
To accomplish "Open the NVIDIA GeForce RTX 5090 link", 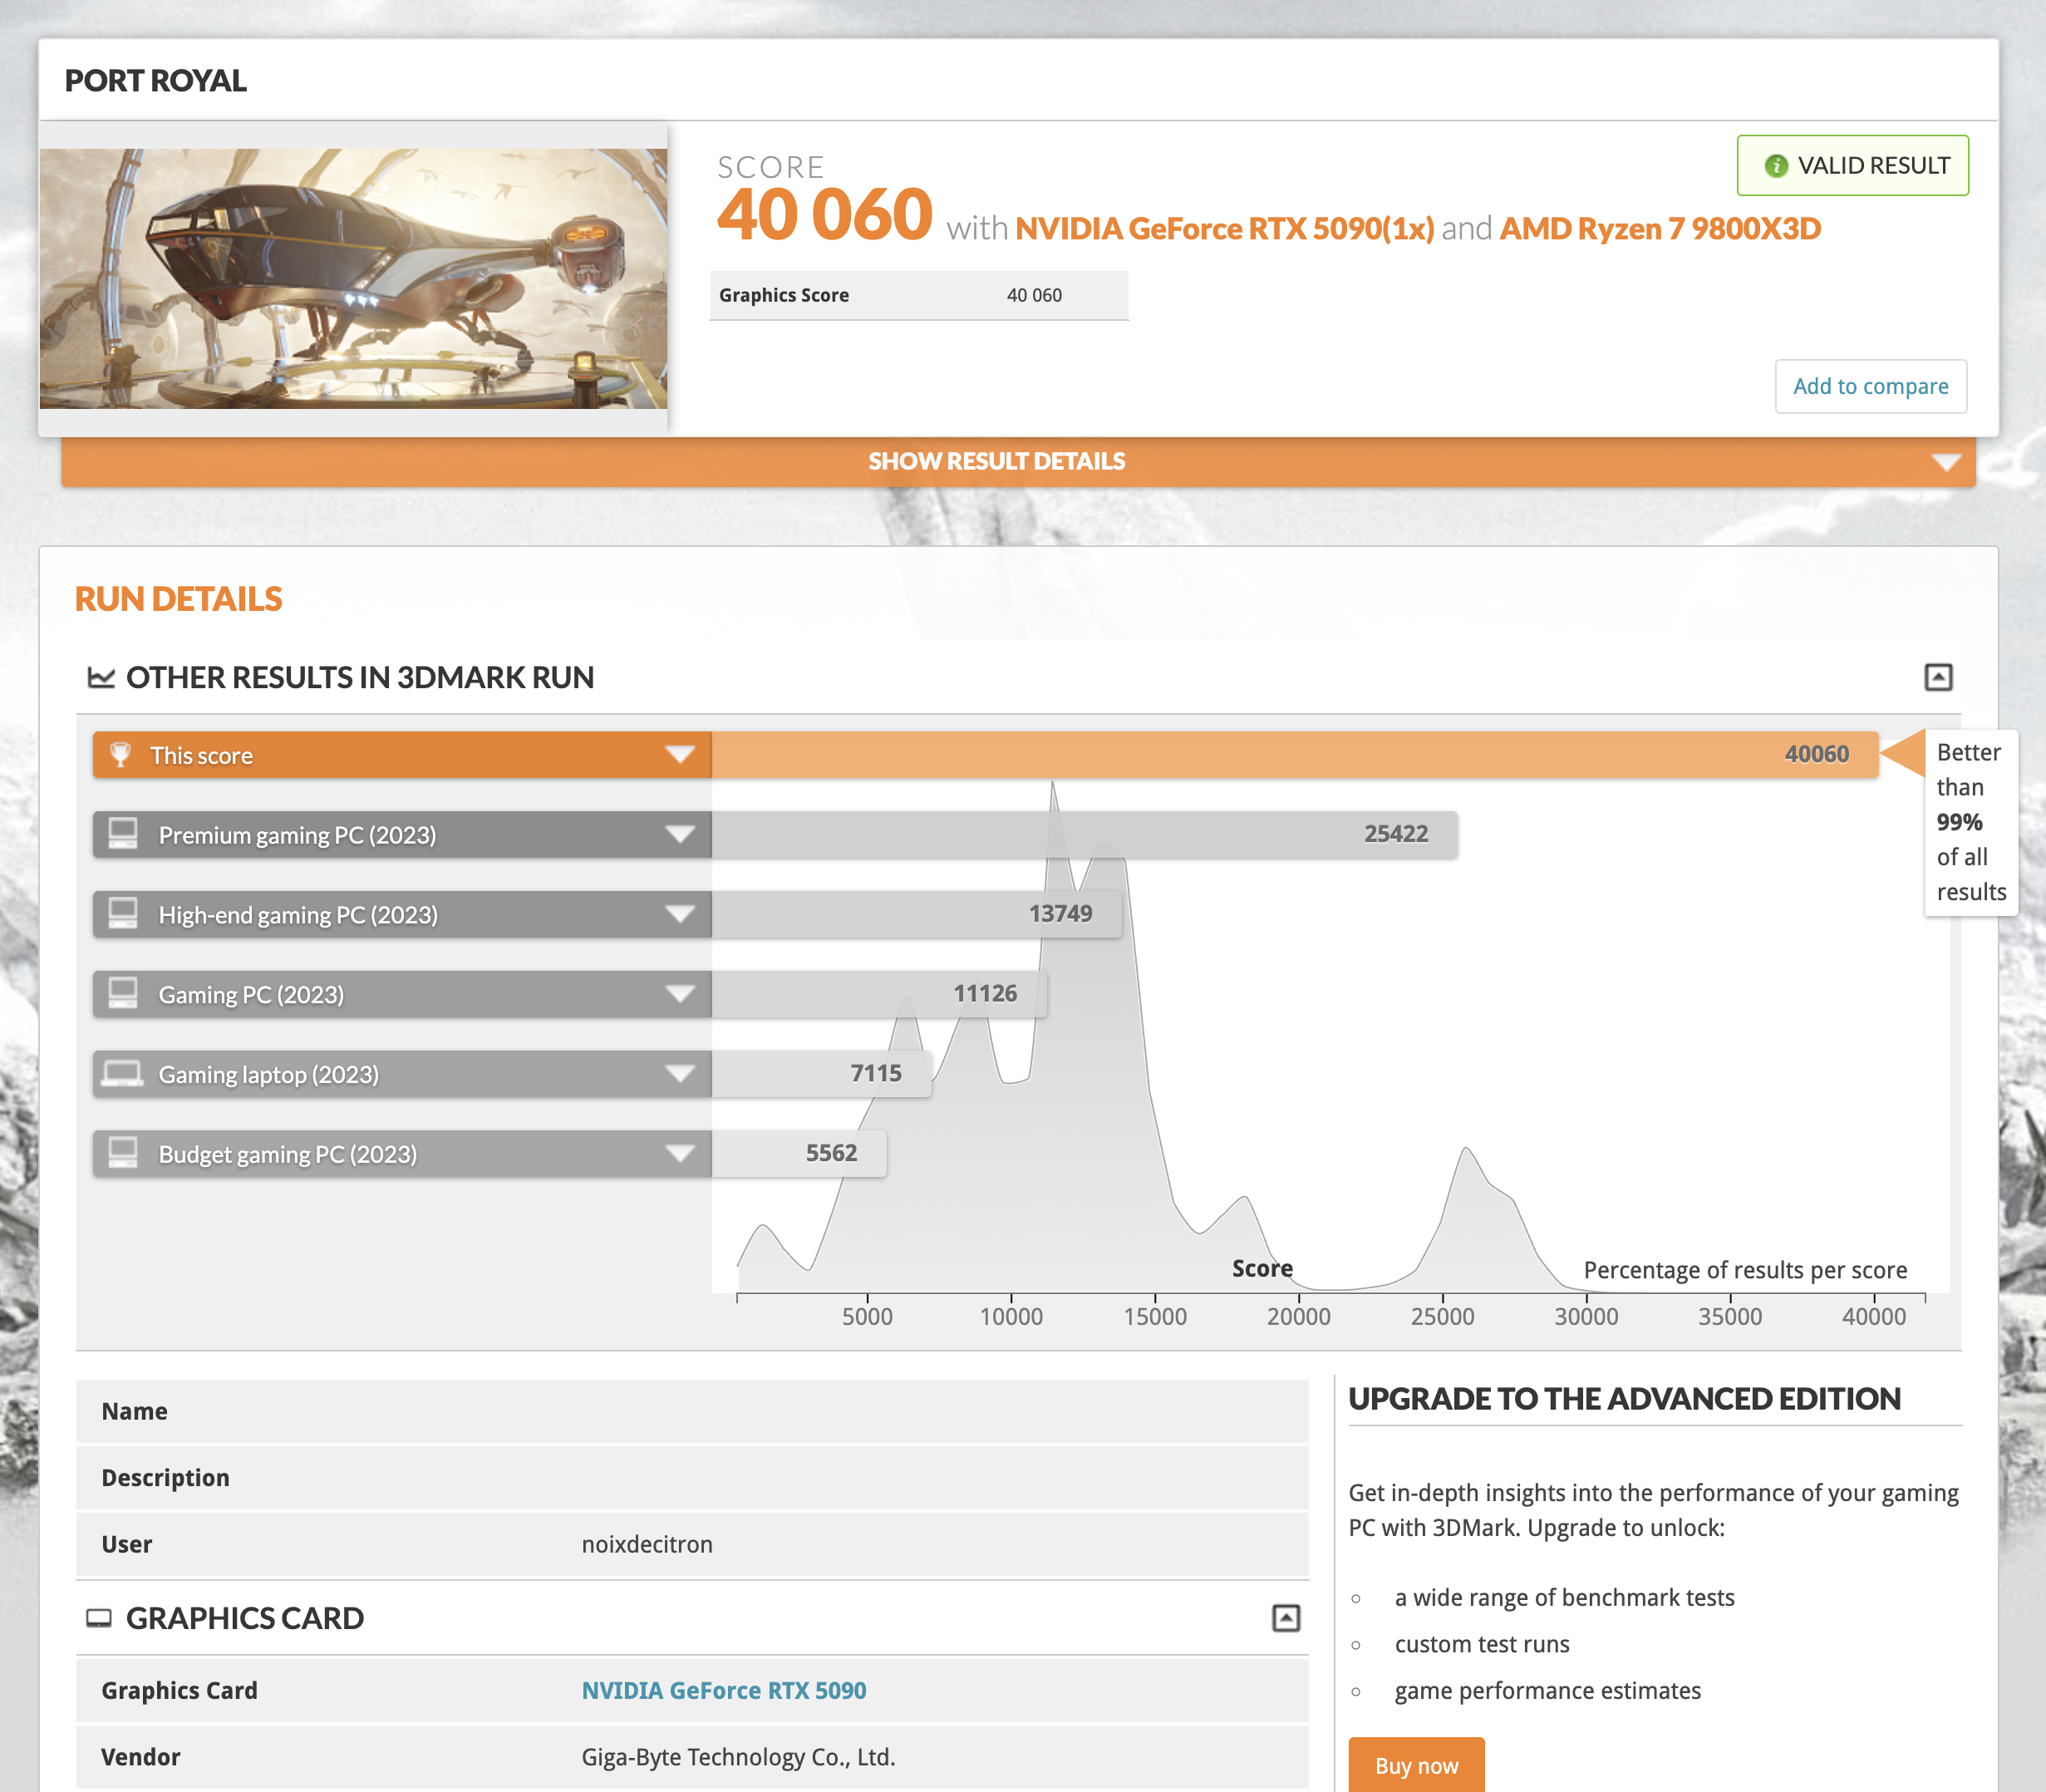I will click(x=723, y=1690).
